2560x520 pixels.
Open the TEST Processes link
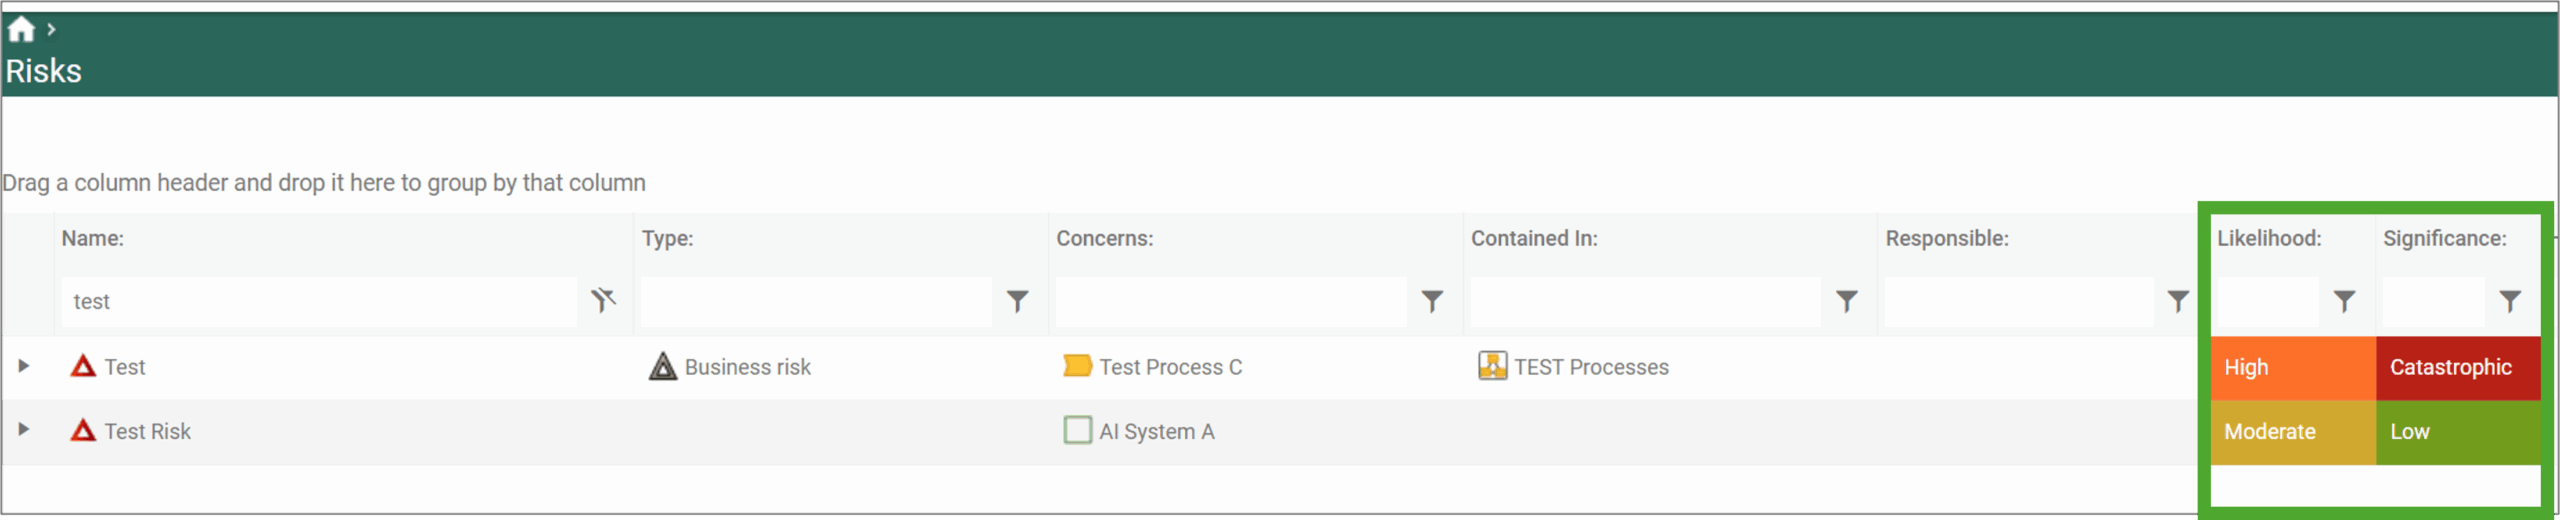[1590, 367]
